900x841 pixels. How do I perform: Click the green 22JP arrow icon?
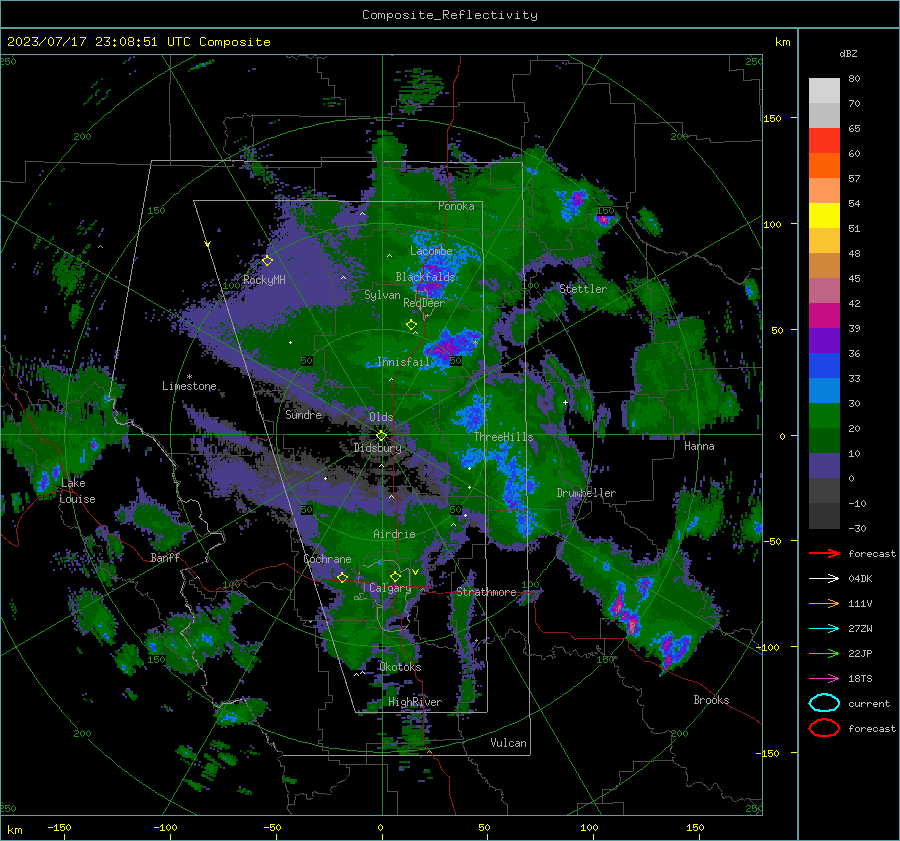tap(824, 653)
